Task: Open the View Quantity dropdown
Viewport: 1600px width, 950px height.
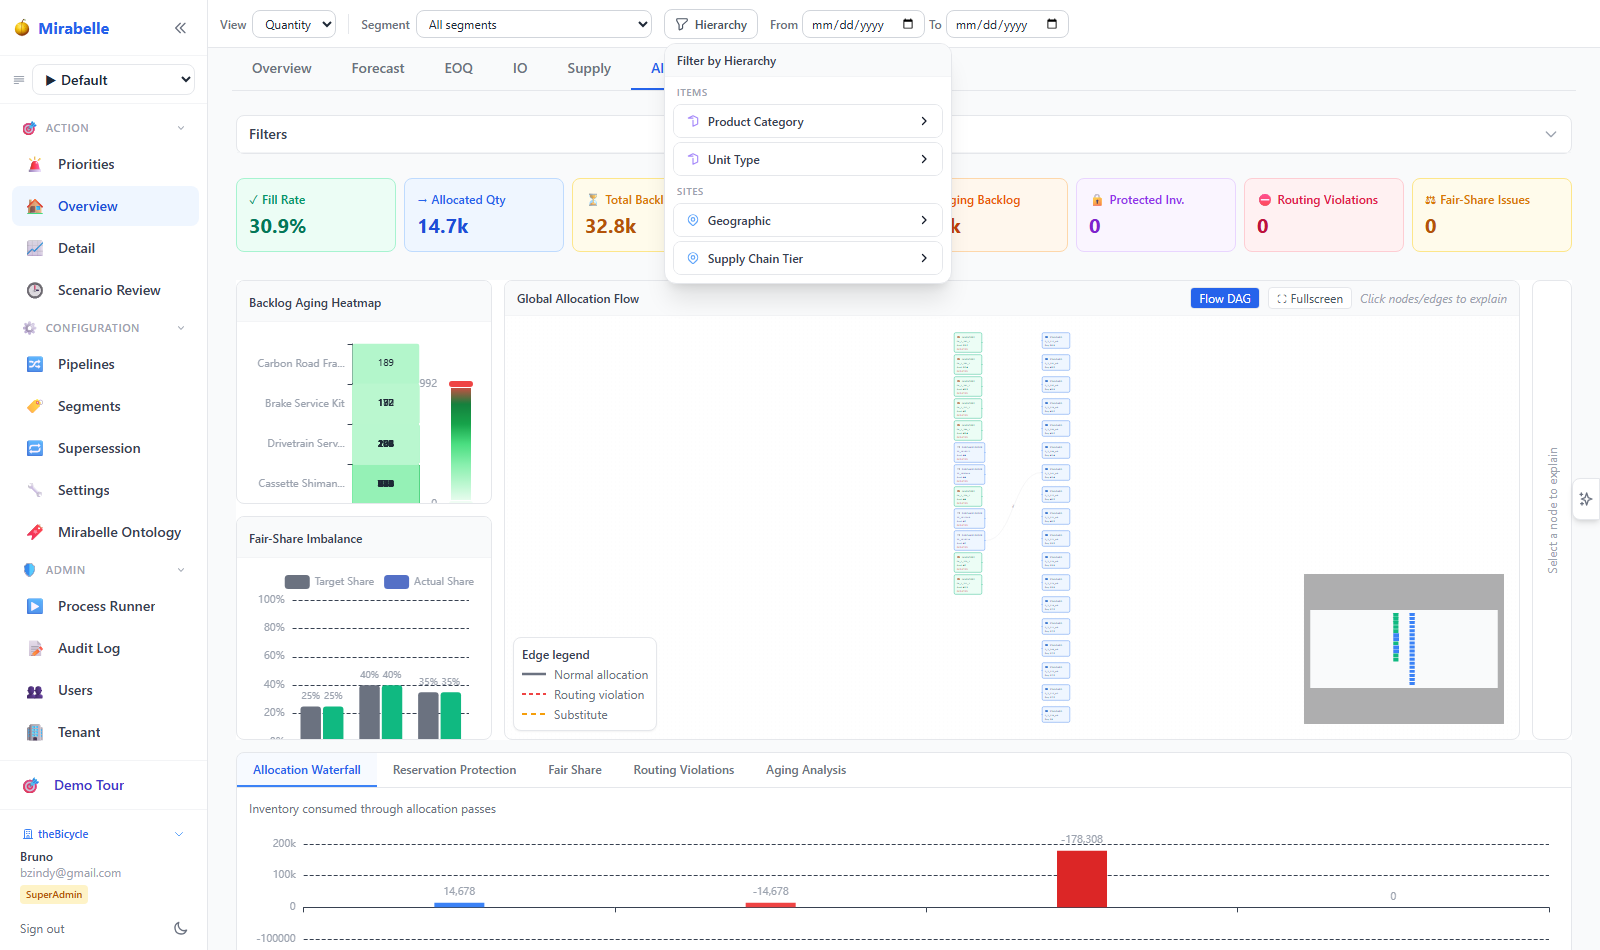Action: point(294,24)
